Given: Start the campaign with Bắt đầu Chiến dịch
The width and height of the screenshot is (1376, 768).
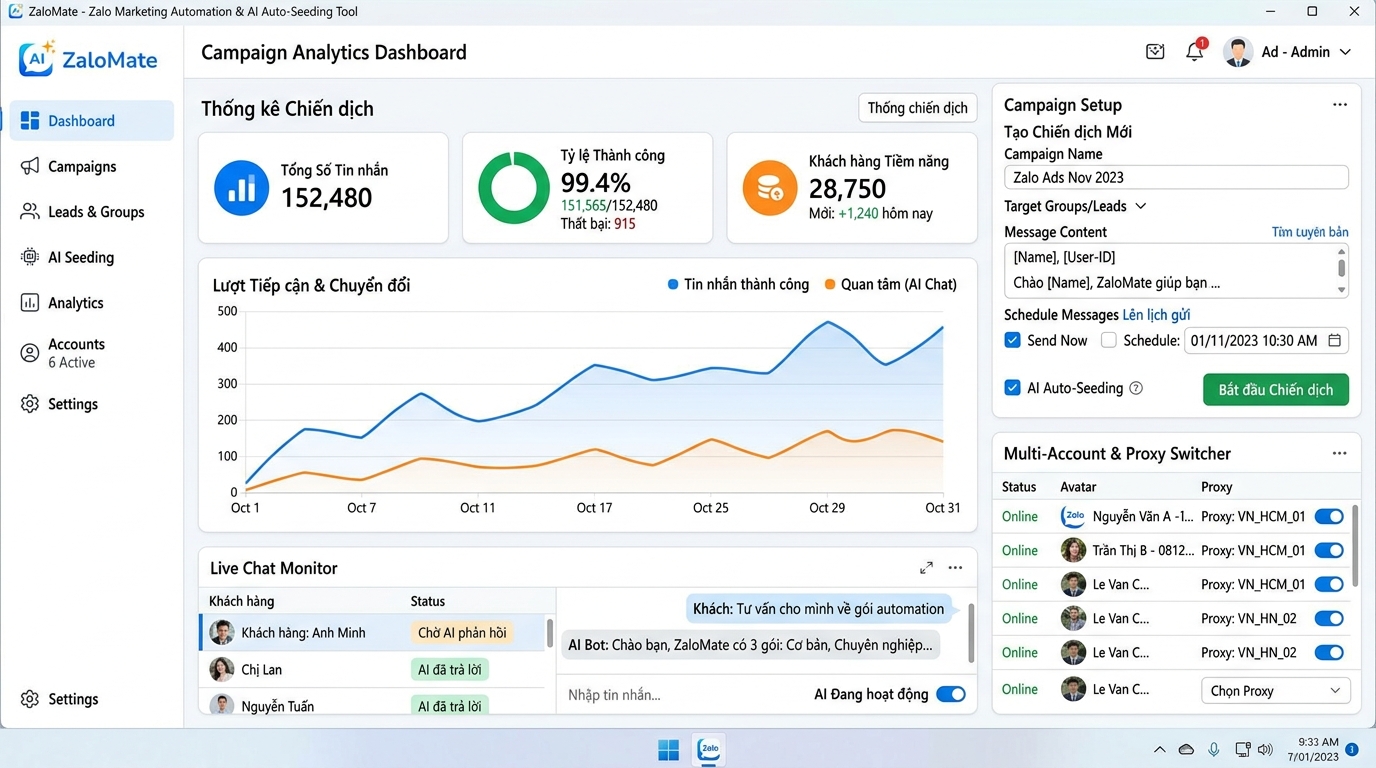Looking at the screenshot, I should pyautogui.click(x=1275, y=389).
